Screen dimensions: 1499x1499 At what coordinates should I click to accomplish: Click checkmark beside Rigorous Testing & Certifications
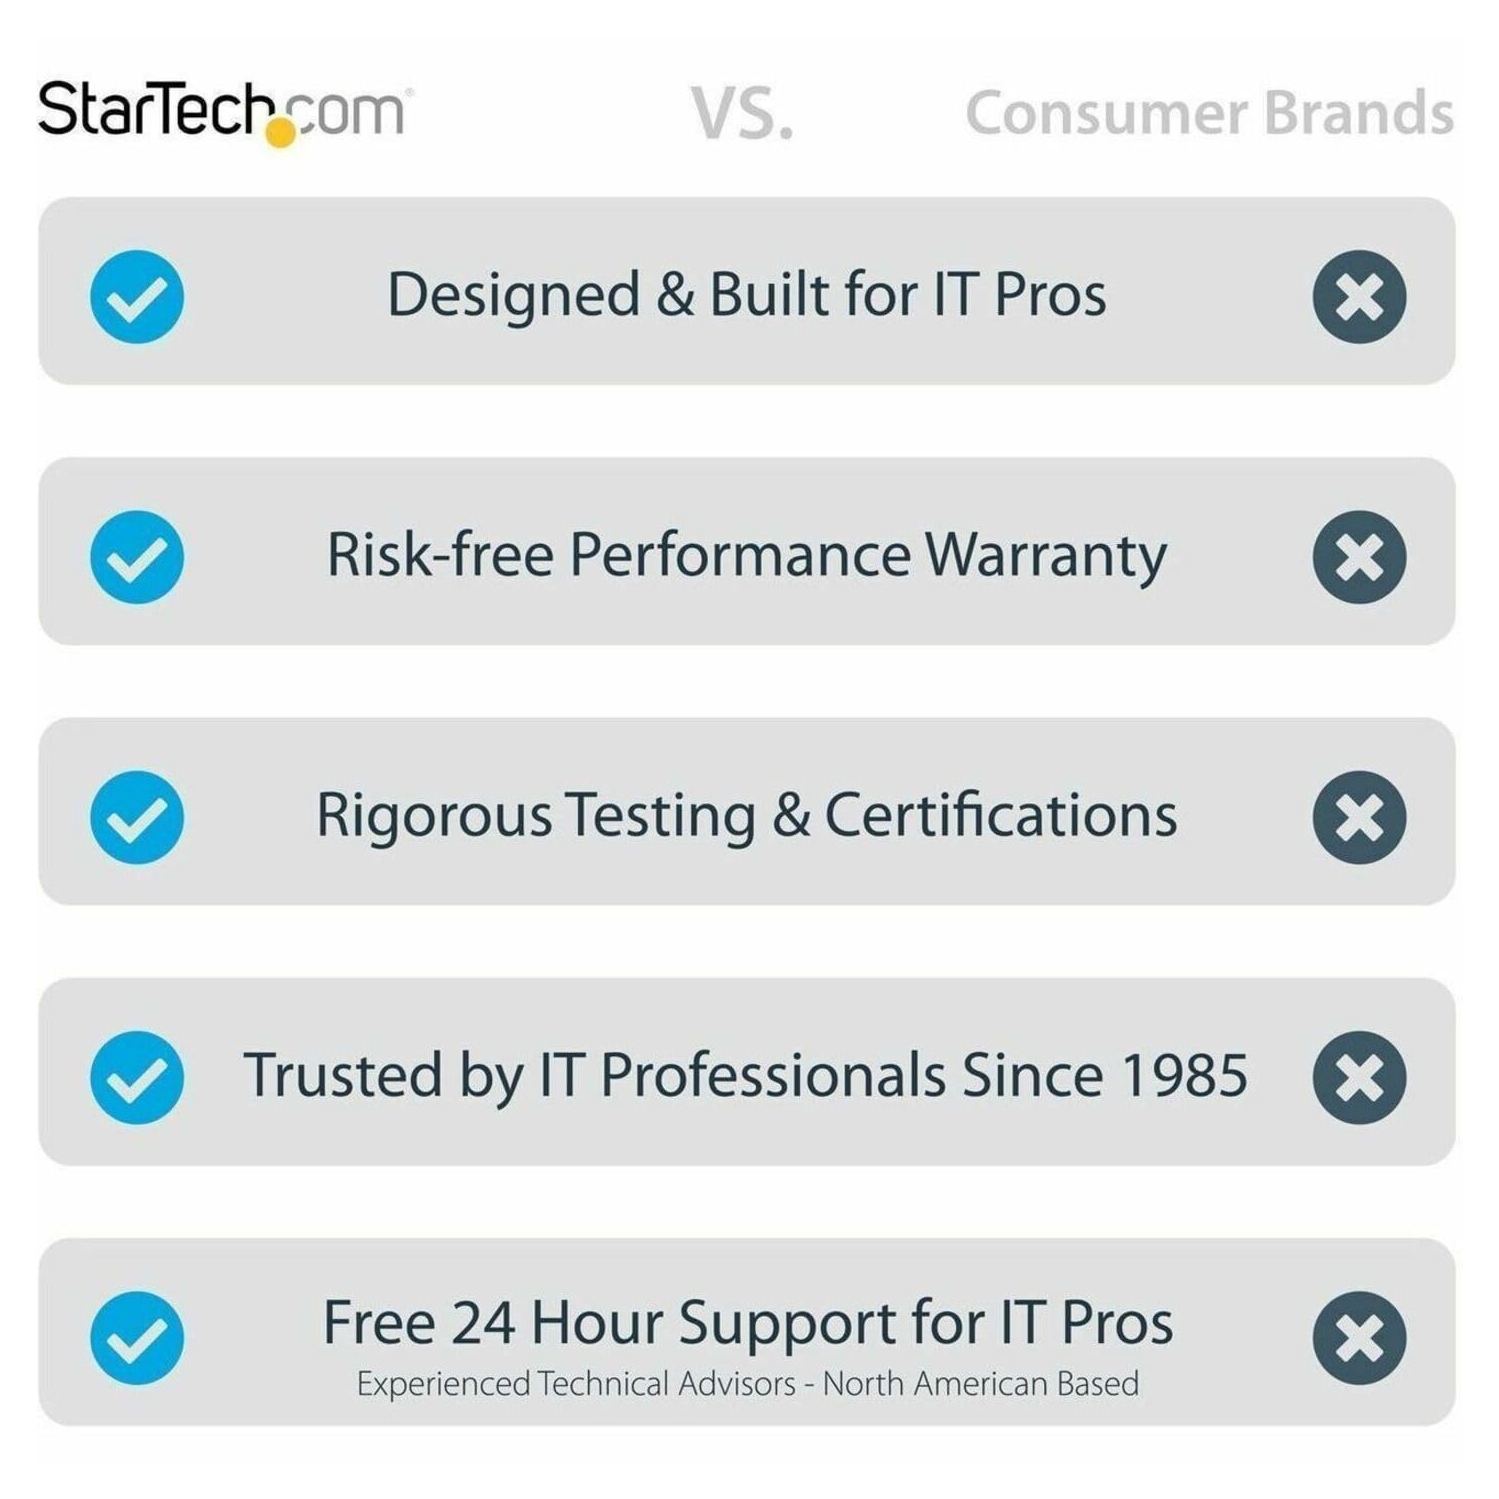pos(137,817)
